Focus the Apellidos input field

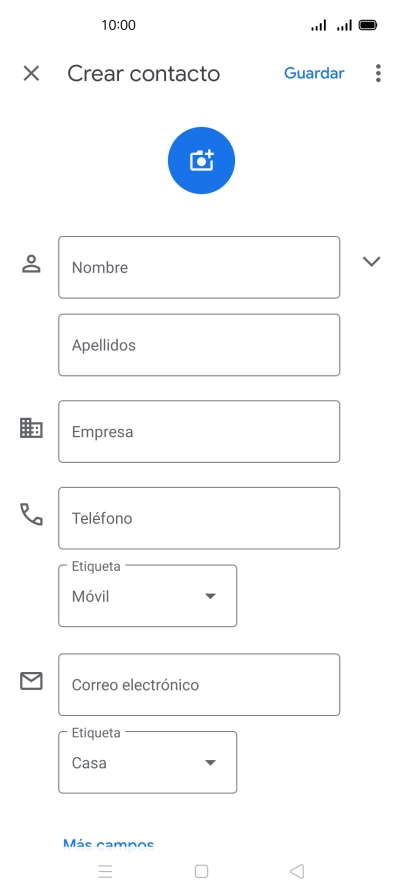coord(199,345)
